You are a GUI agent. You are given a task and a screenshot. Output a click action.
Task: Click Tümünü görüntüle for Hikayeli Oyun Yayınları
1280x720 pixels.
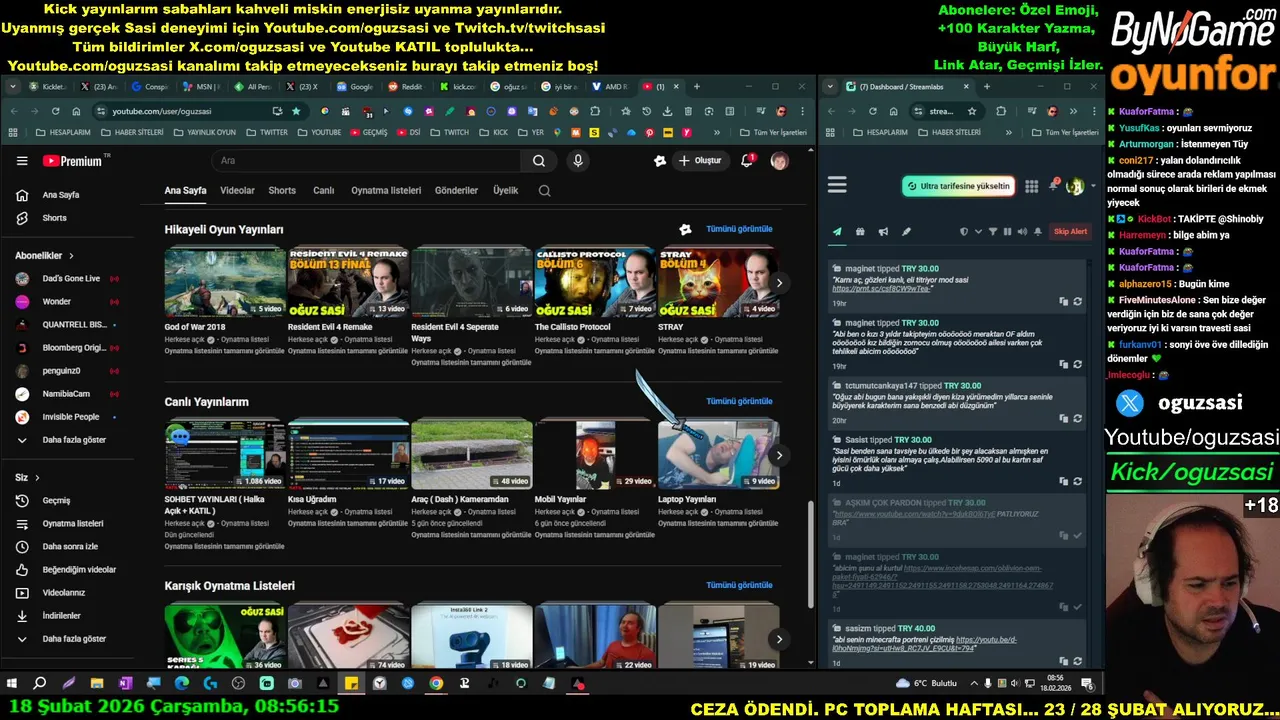coord(739,229)
